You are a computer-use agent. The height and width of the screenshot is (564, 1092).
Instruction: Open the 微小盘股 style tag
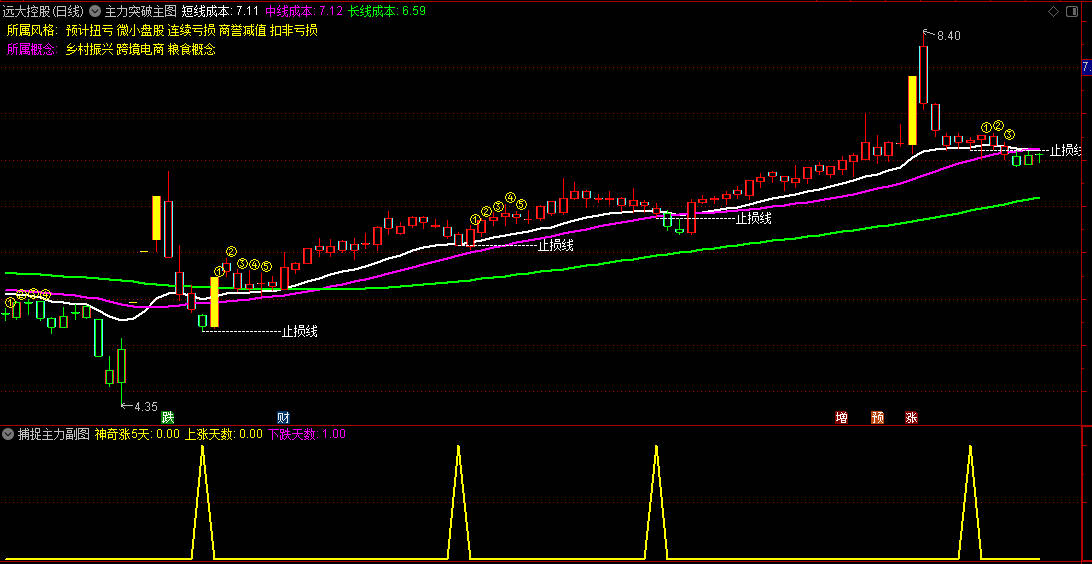pyautogui.click(x=141, y=31)
